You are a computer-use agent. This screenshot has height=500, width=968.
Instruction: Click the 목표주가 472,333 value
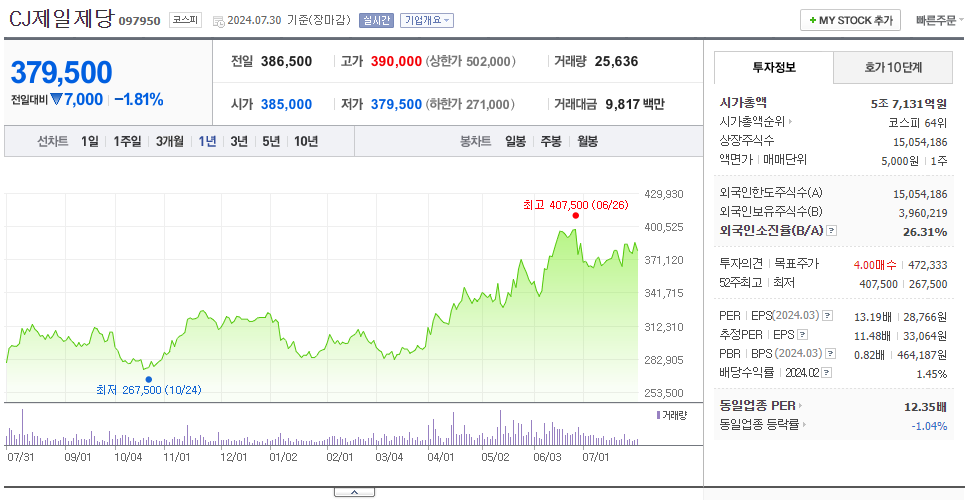tap(927, 265)
